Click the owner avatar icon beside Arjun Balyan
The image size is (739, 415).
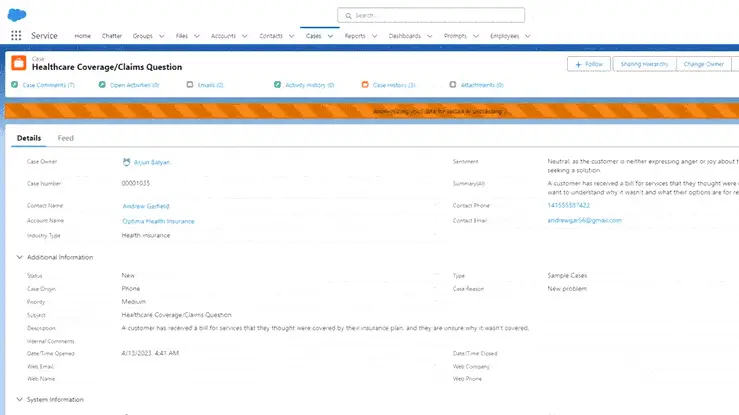(126, 162)
